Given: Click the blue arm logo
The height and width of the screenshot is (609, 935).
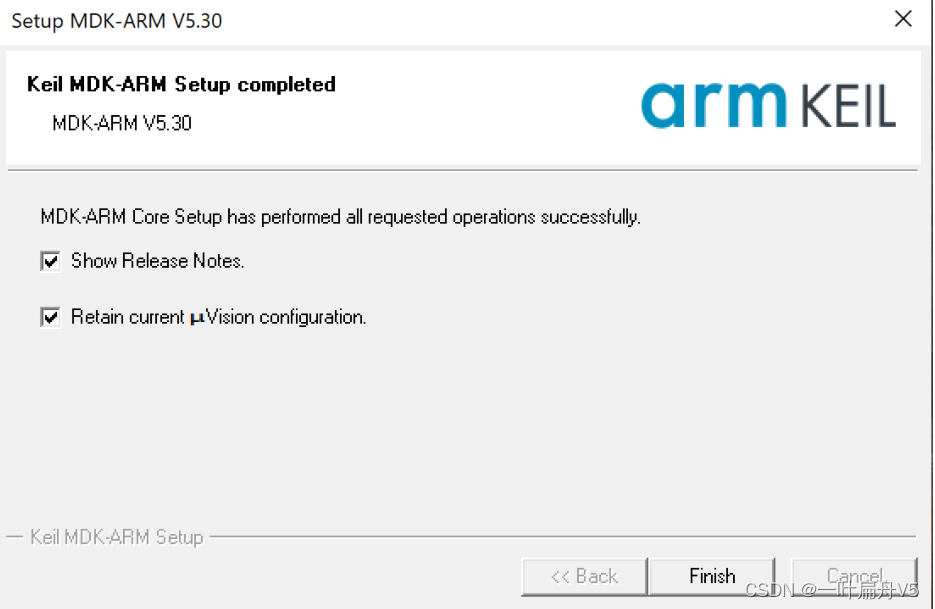Looking at the screenshot, I should pos(714,105).
